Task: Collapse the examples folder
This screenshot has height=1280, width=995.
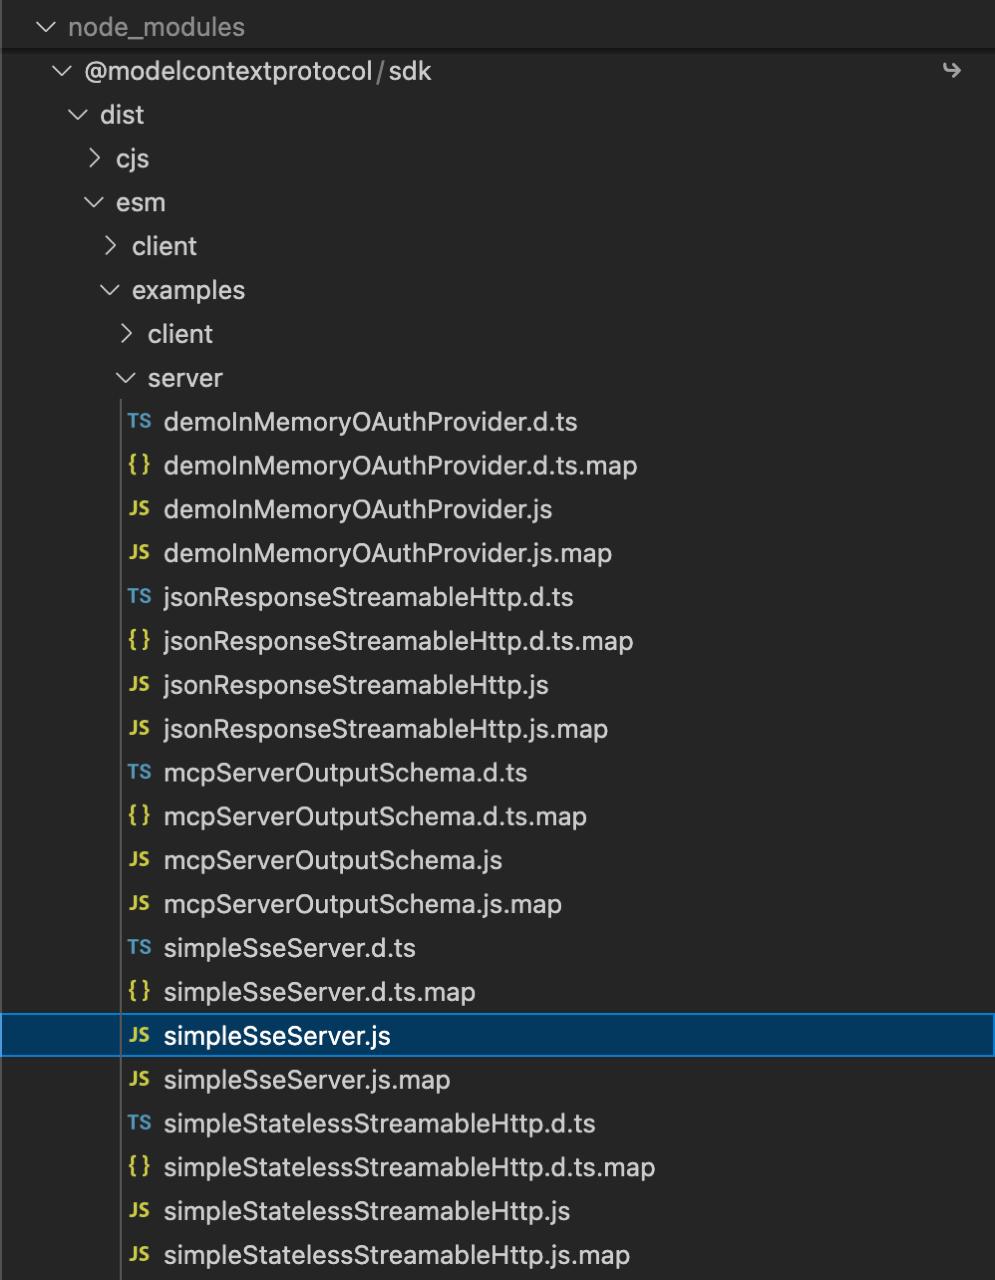Action: 110,290
